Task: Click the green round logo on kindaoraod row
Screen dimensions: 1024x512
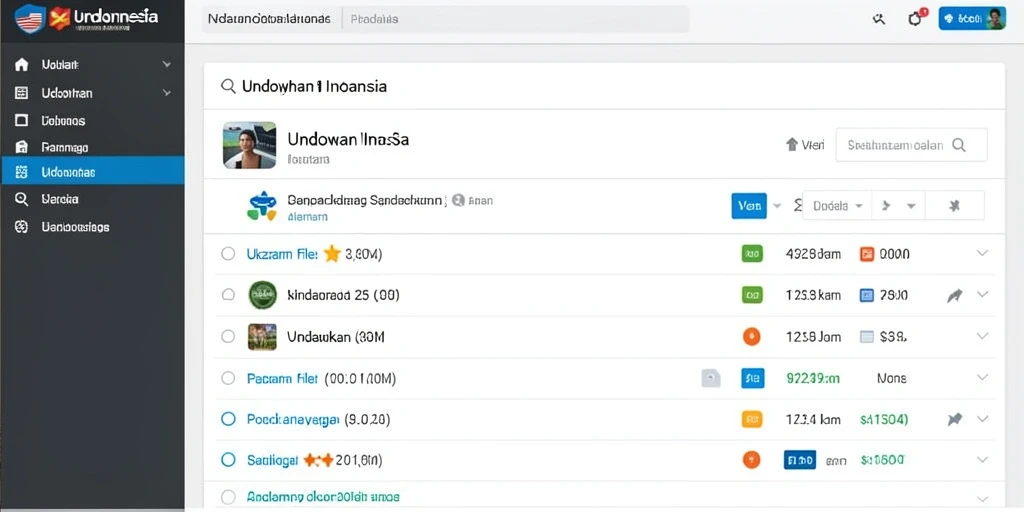Action: tap(263, 295)
